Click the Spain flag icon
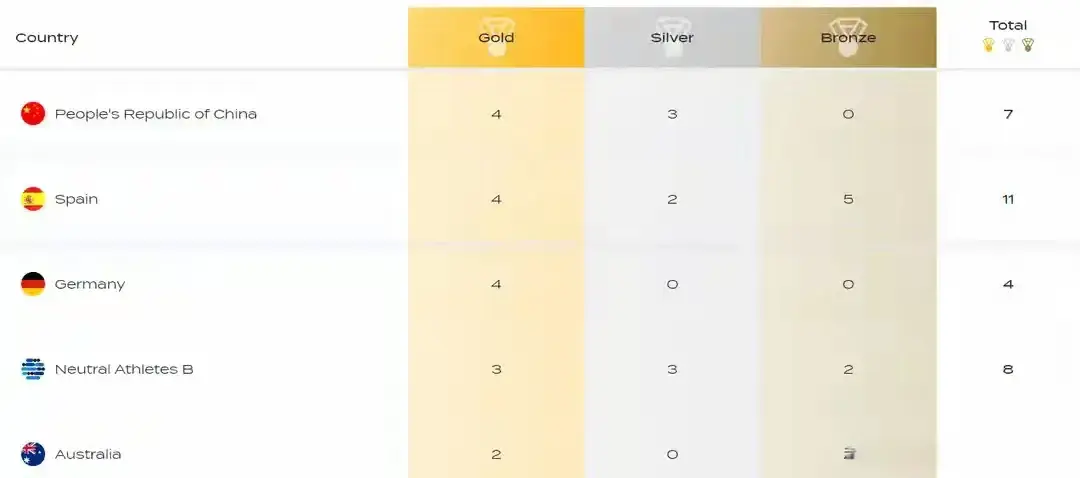The image size is (1080, 478). point(33,199)
